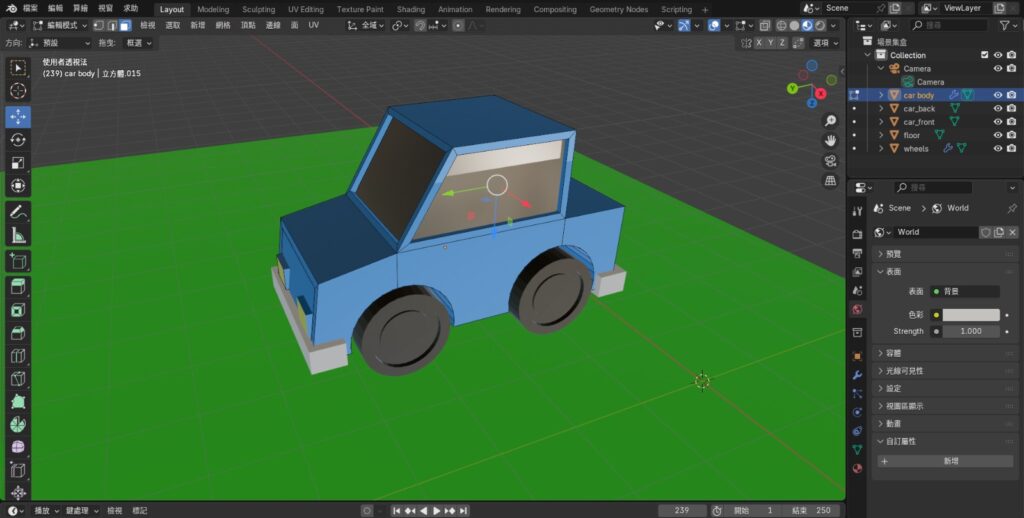Switch to the Modeling workspace tab
This screenshot has width=1024, height=518.
213,9
